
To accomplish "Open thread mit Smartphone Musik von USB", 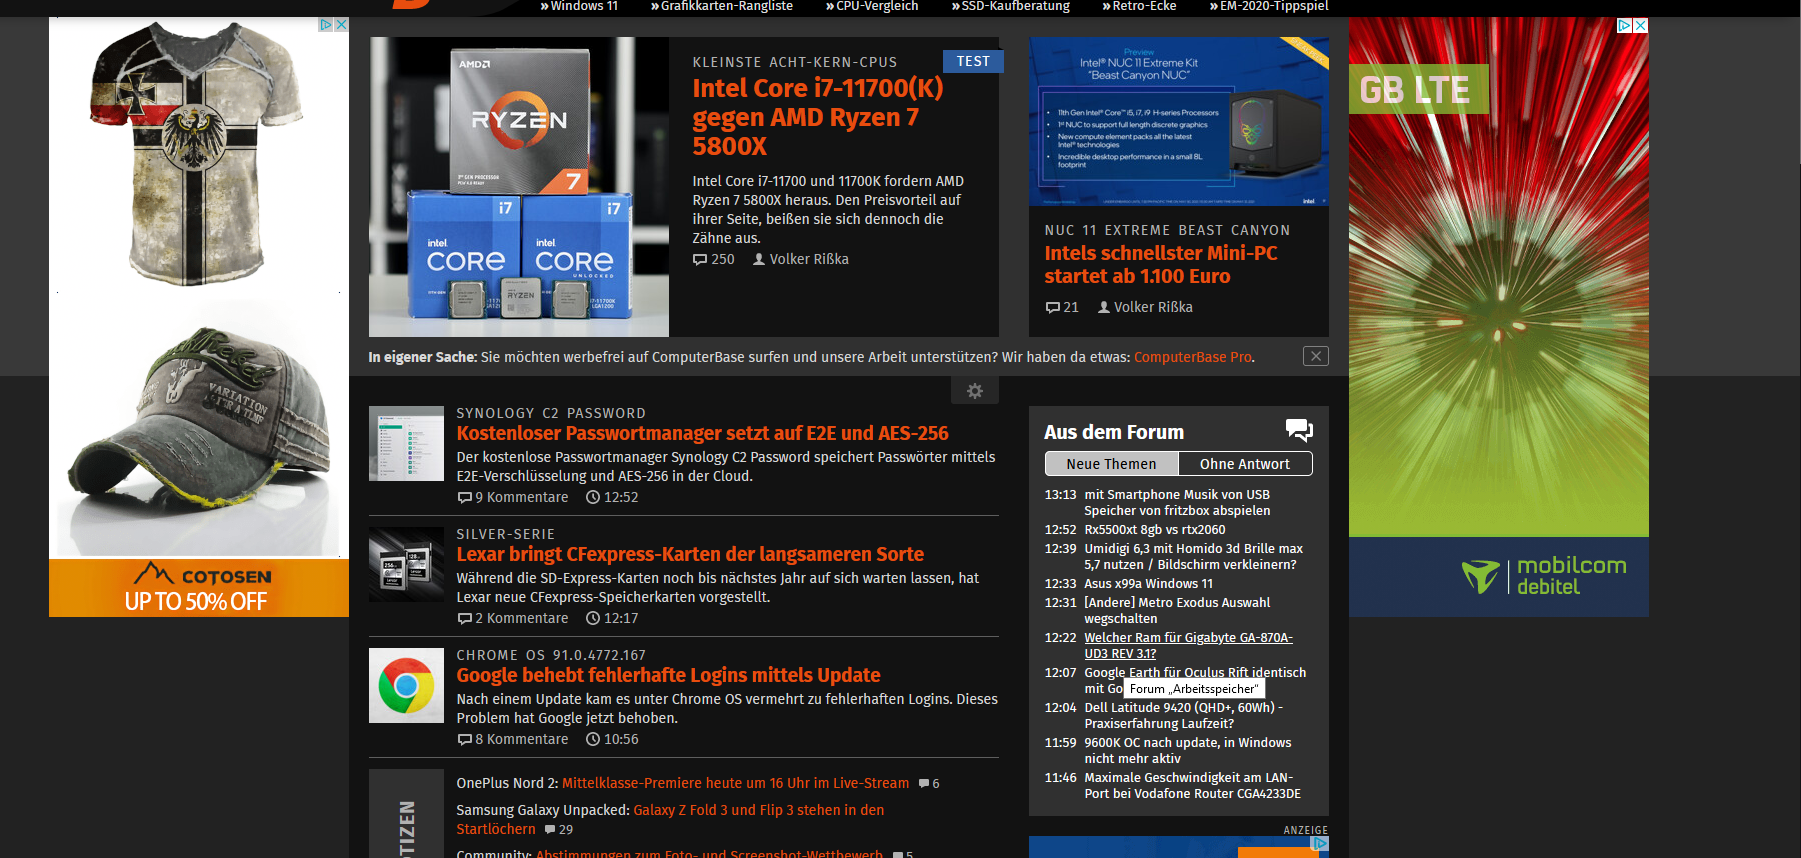I will tap(1177, 502).
